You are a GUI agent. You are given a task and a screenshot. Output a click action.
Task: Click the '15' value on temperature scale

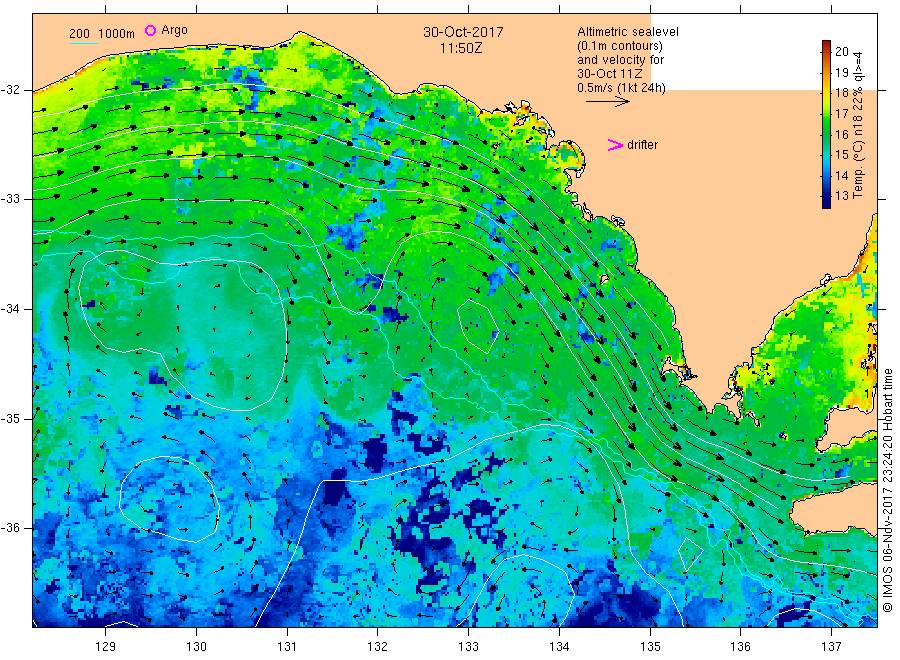pos(841,154)
